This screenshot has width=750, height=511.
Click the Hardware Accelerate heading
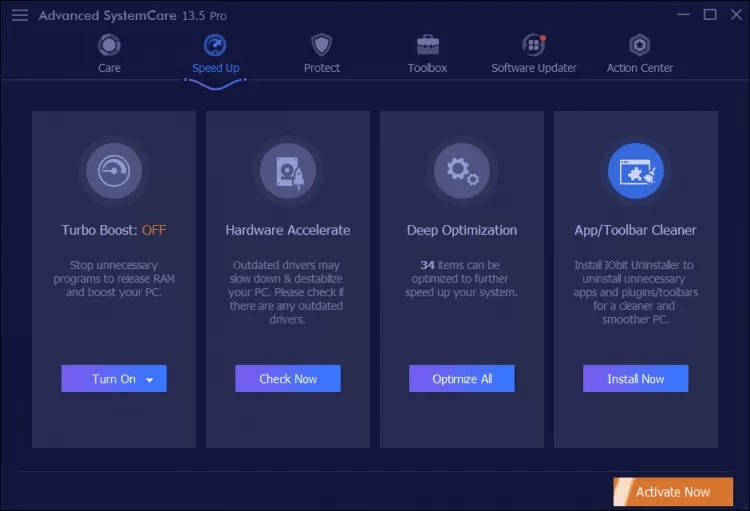point(288,230)
